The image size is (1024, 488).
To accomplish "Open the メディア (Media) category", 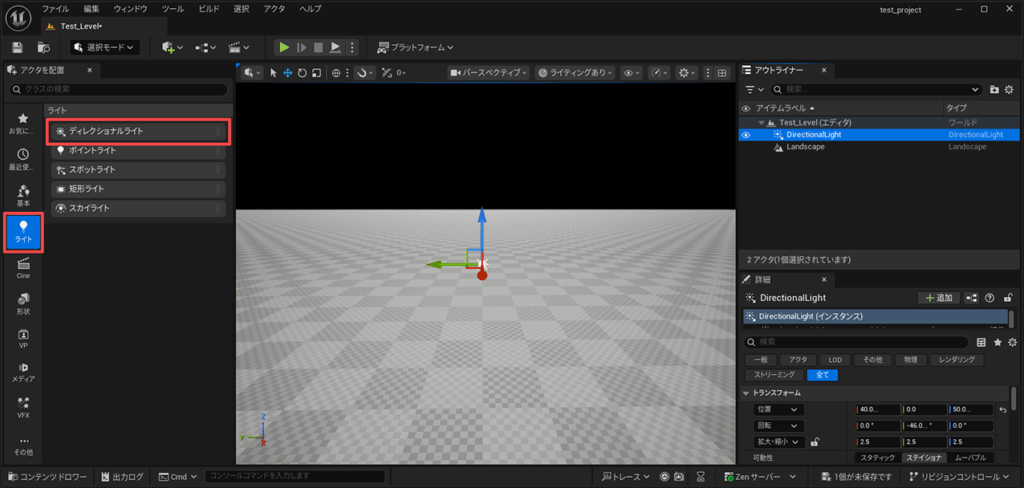I will (23, 372).
